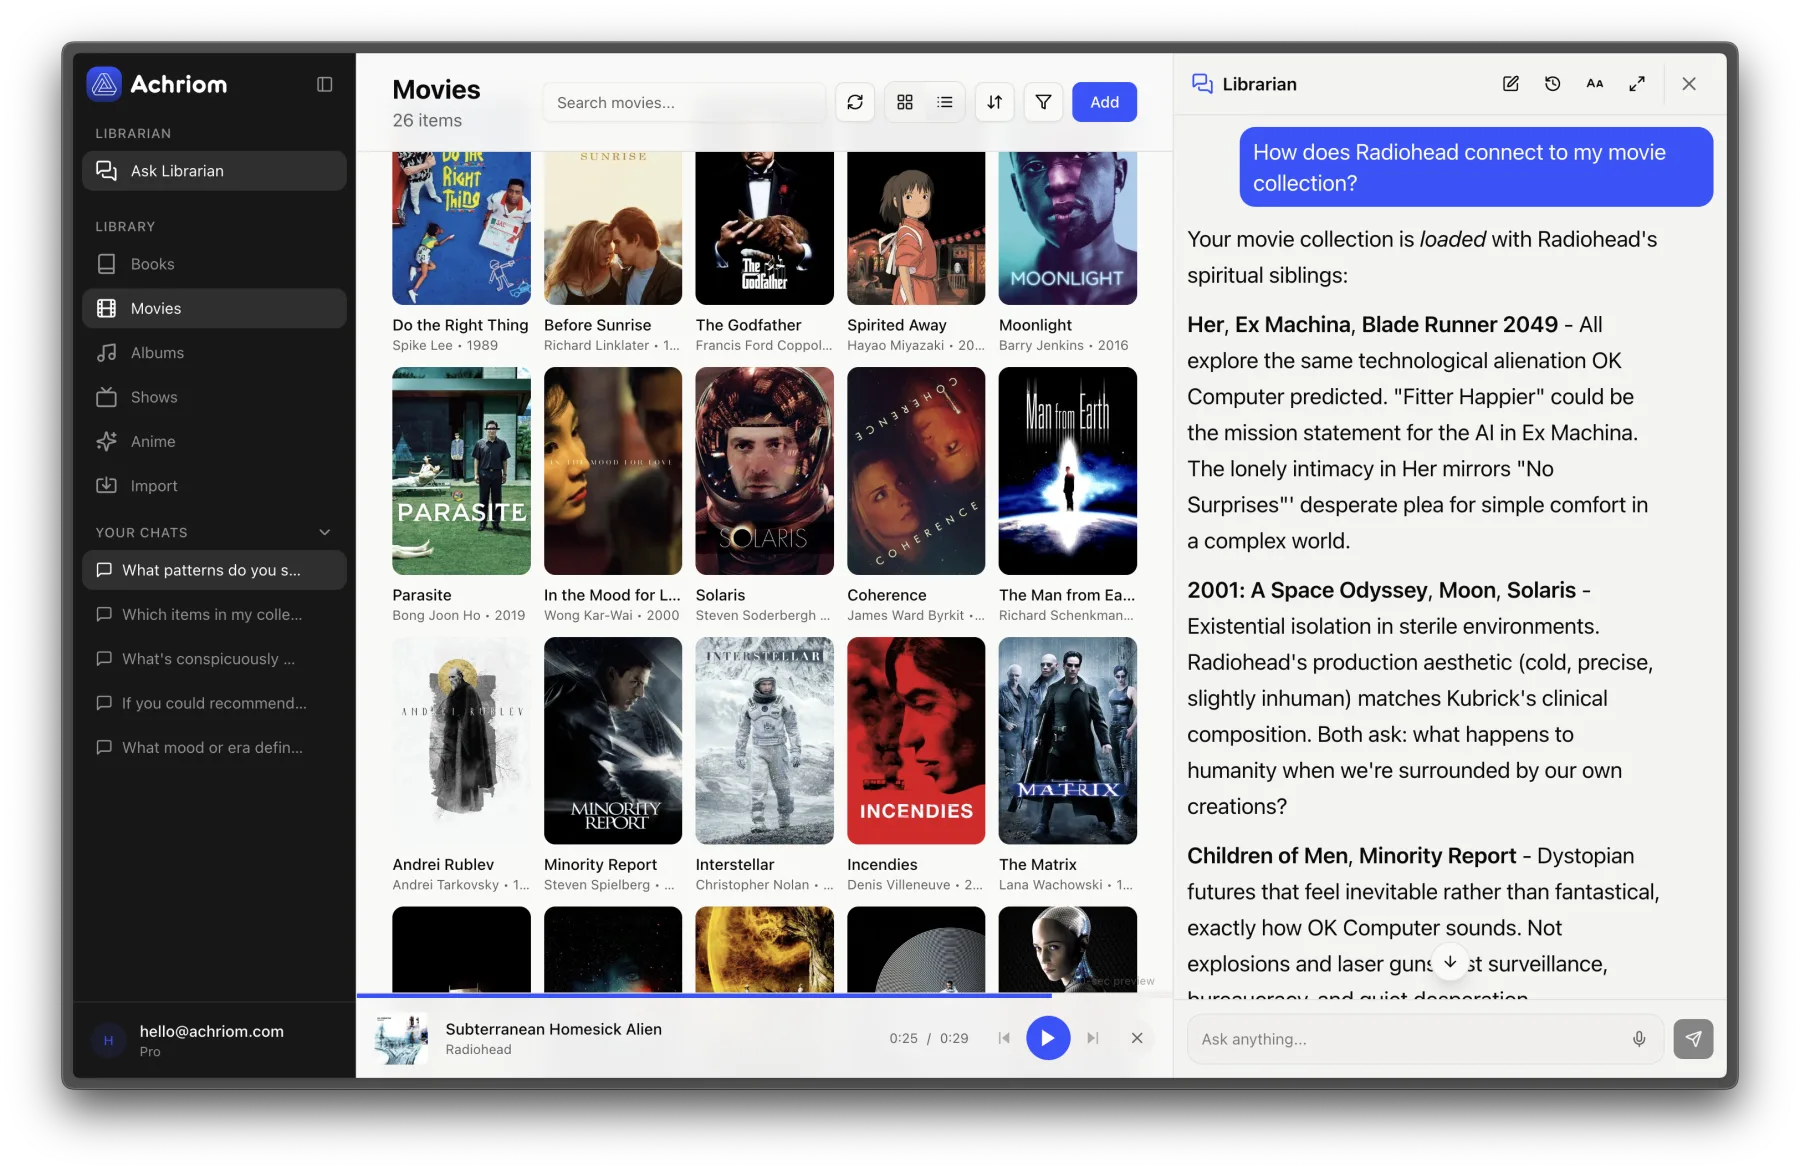Click the 'Bong Joon Ho • 2019' caption
The width and height of the screenshot is (1800, 1171).
pyautogui.click(x=459, y=615)
